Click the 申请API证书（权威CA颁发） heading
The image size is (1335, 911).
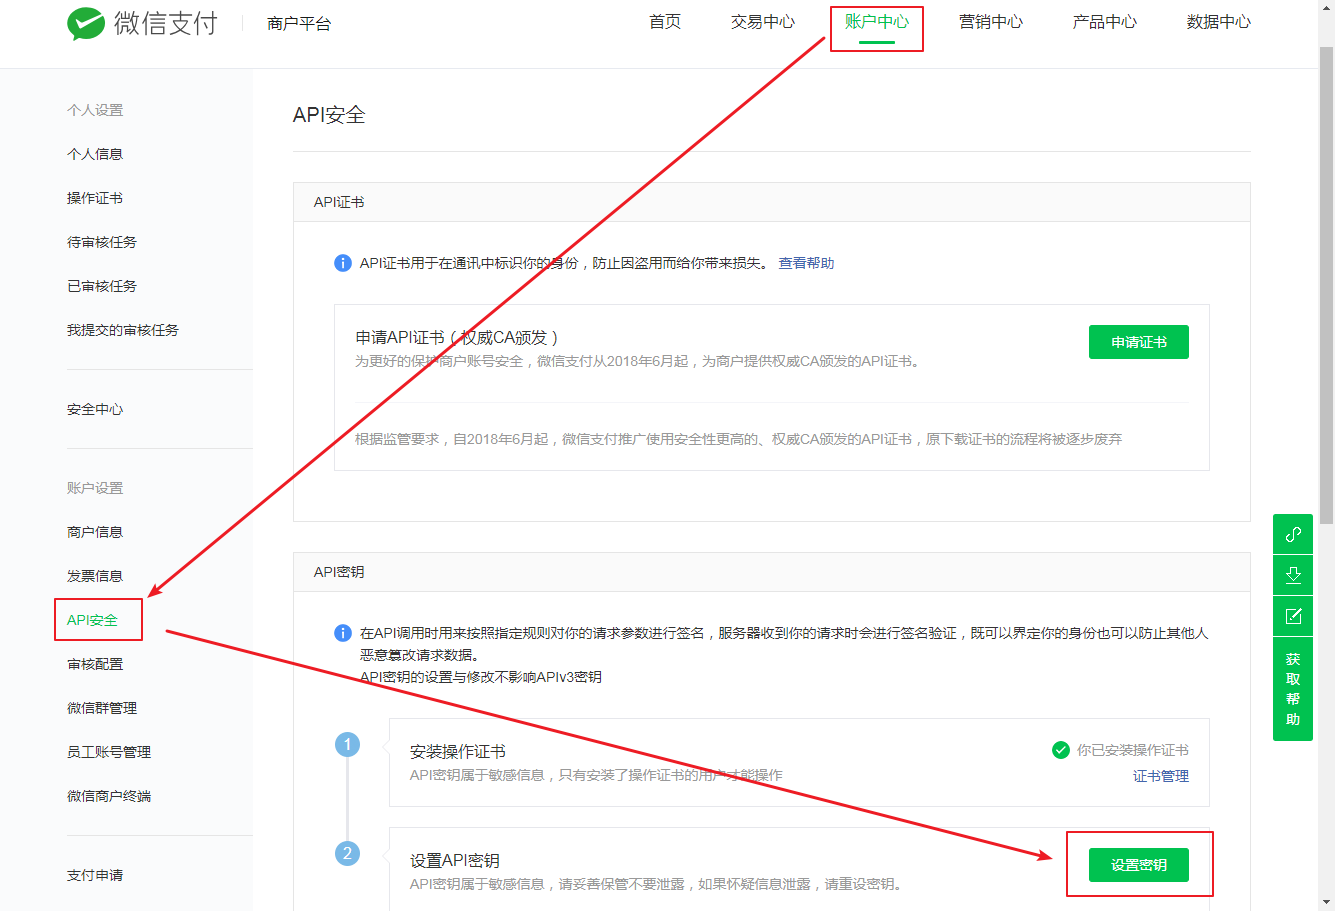457,338
